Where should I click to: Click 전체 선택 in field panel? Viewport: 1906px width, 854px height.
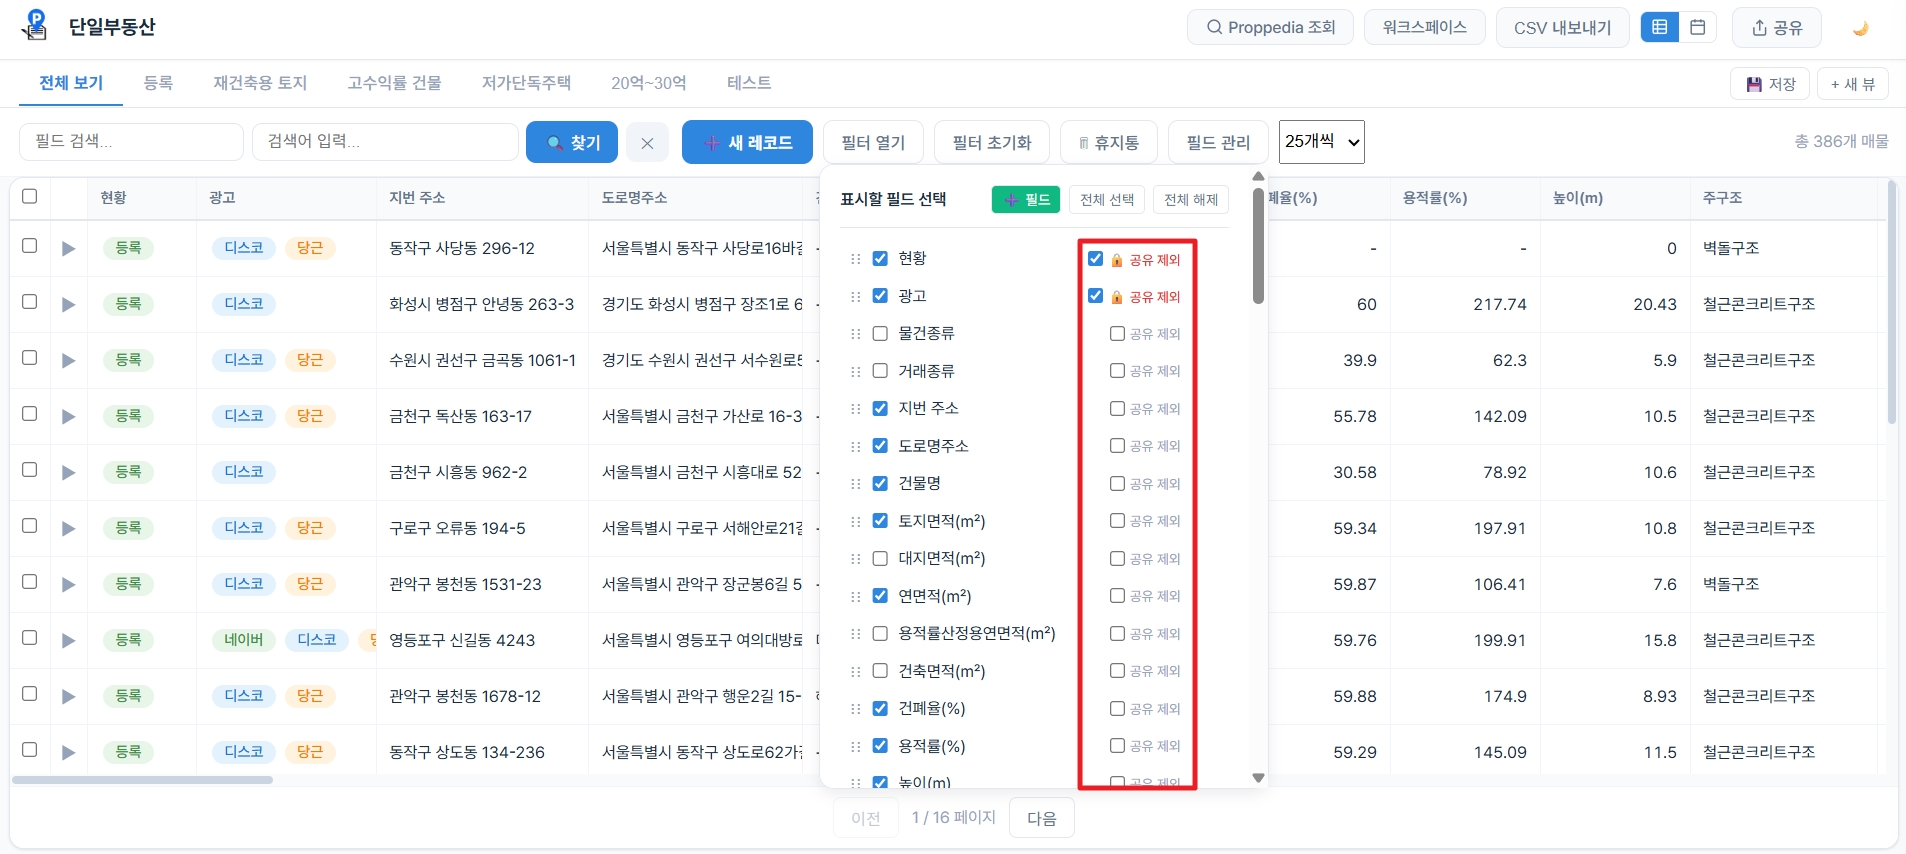click(1107, 199)
